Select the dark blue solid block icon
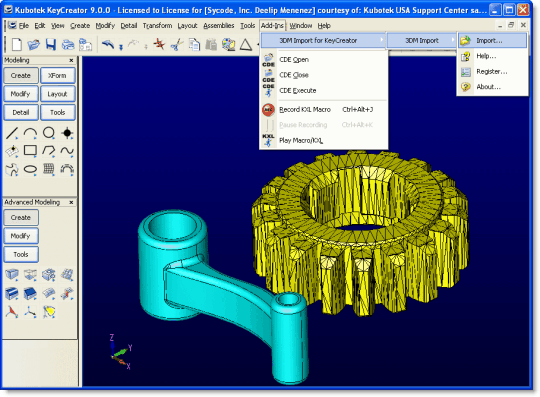The height and width of the screenshot is (397, 540). (30, 293)
